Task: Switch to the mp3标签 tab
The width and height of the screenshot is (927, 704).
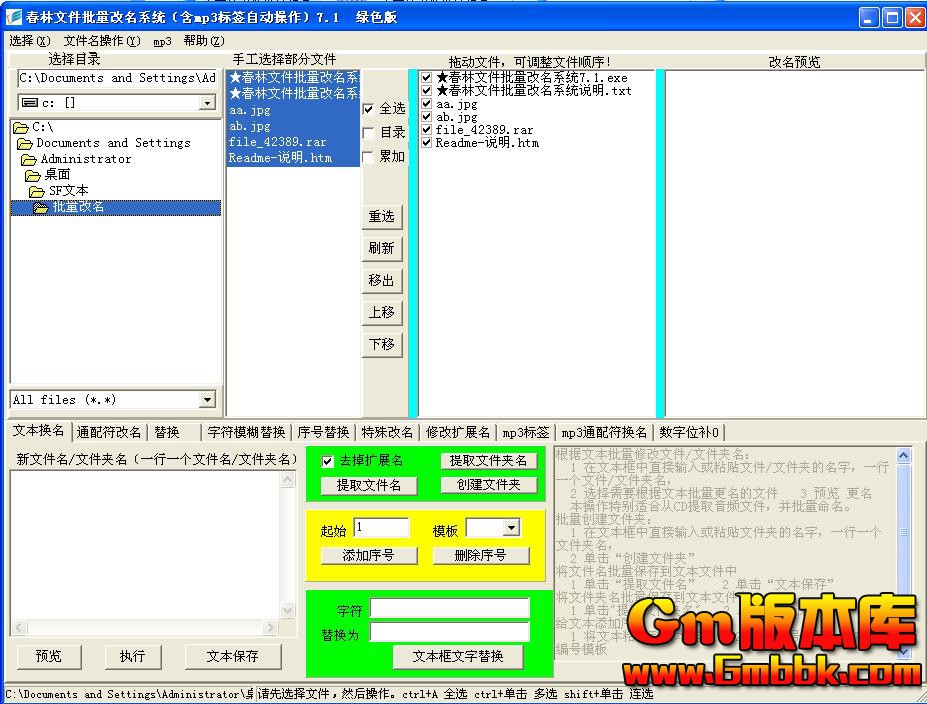Action: click(526, 432)
